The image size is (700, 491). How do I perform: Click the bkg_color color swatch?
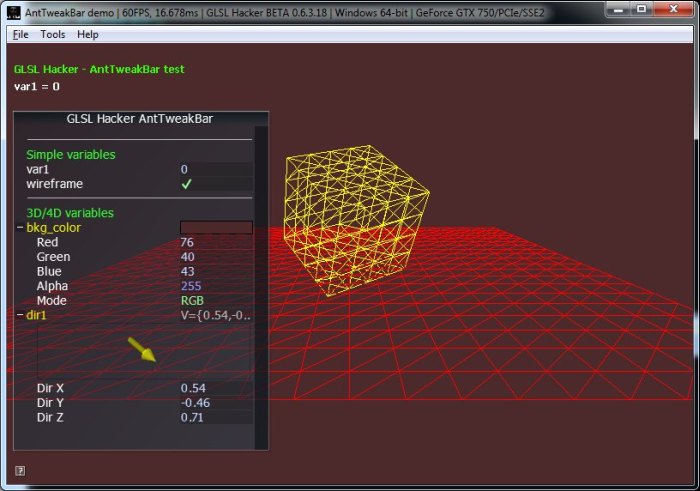(x=216, y=227)
